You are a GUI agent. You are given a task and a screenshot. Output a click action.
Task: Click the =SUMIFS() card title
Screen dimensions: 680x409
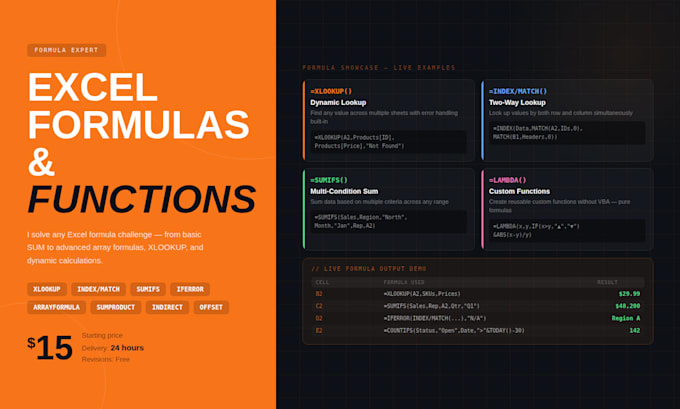click(329, 180)
